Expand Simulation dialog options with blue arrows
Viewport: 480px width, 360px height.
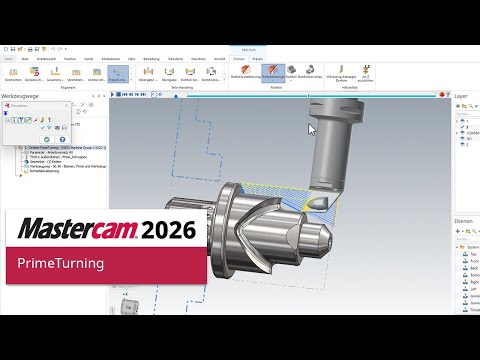click(6, 113)
